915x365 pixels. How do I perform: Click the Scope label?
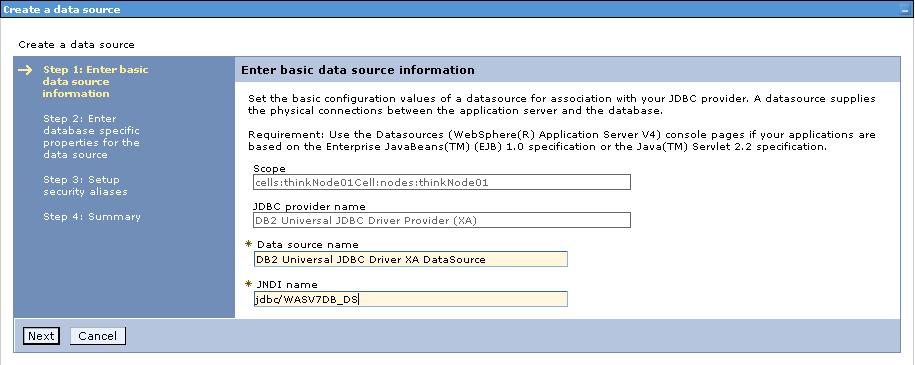coord(270,169)
